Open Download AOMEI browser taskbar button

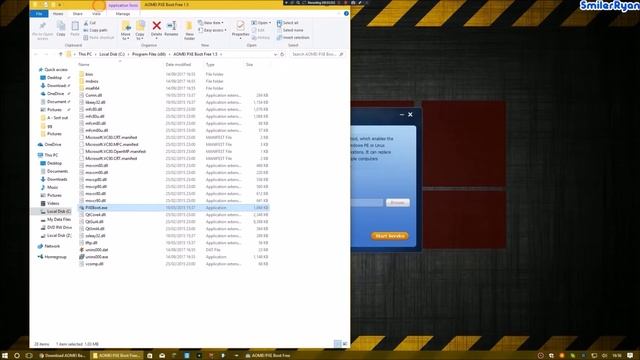(x=62, y=356)
